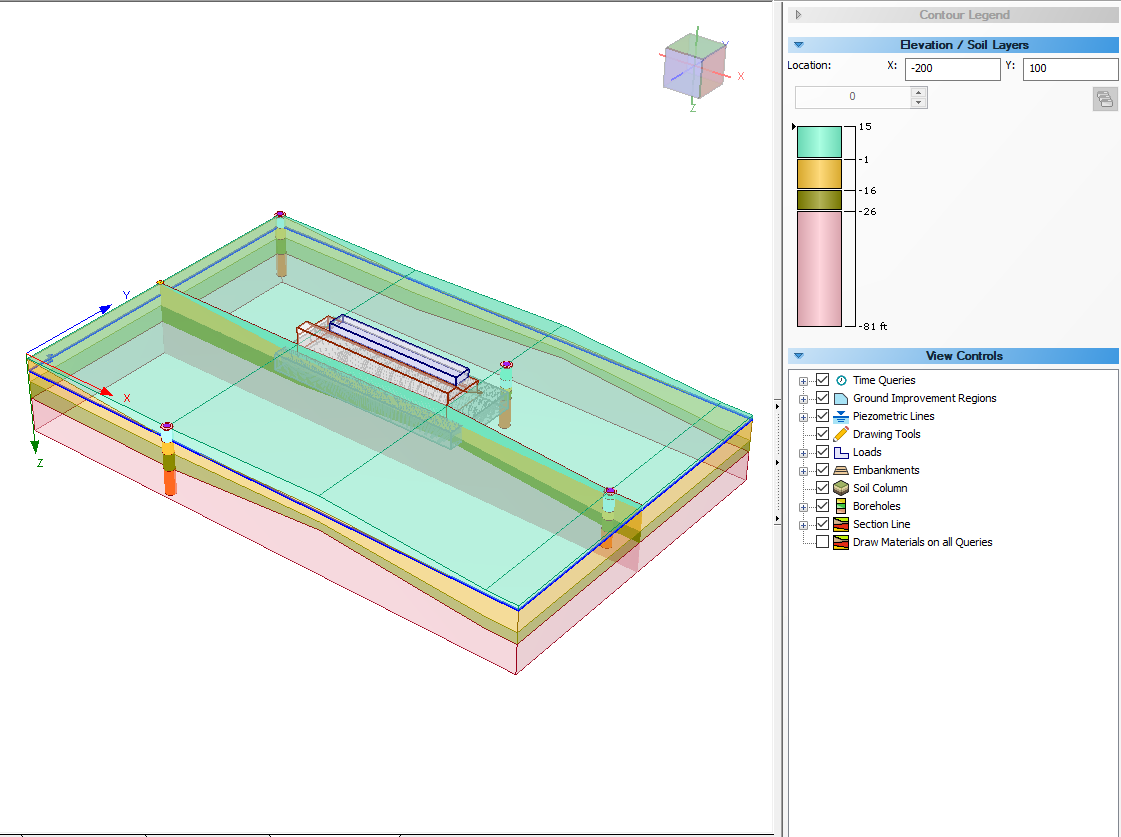Image resolution: width=1121 pixels, height=837 pixels.
Task: Collapse the Elevation / Soil Layers panel
Action: click(798, 45)
